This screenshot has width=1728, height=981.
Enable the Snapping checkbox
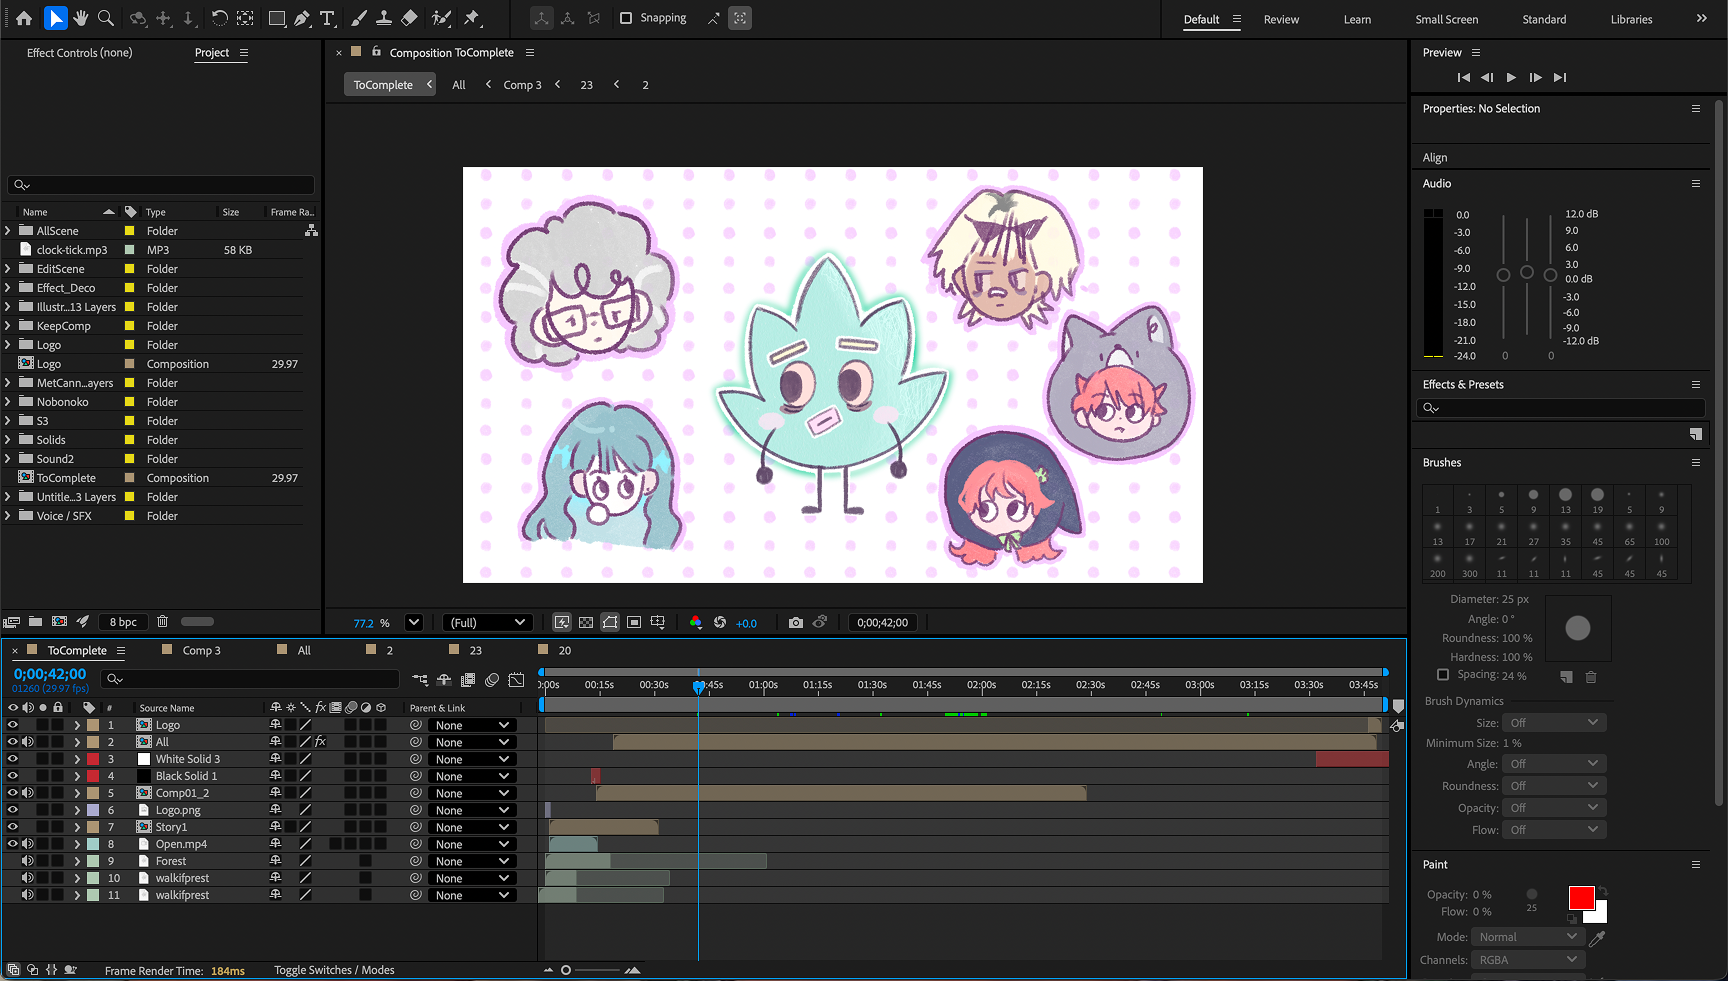pyautogui.click(x=626, y=18)
